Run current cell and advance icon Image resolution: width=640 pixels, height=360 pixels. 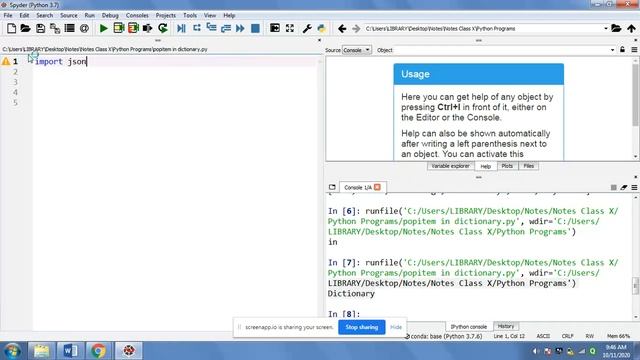pos(133,28)
